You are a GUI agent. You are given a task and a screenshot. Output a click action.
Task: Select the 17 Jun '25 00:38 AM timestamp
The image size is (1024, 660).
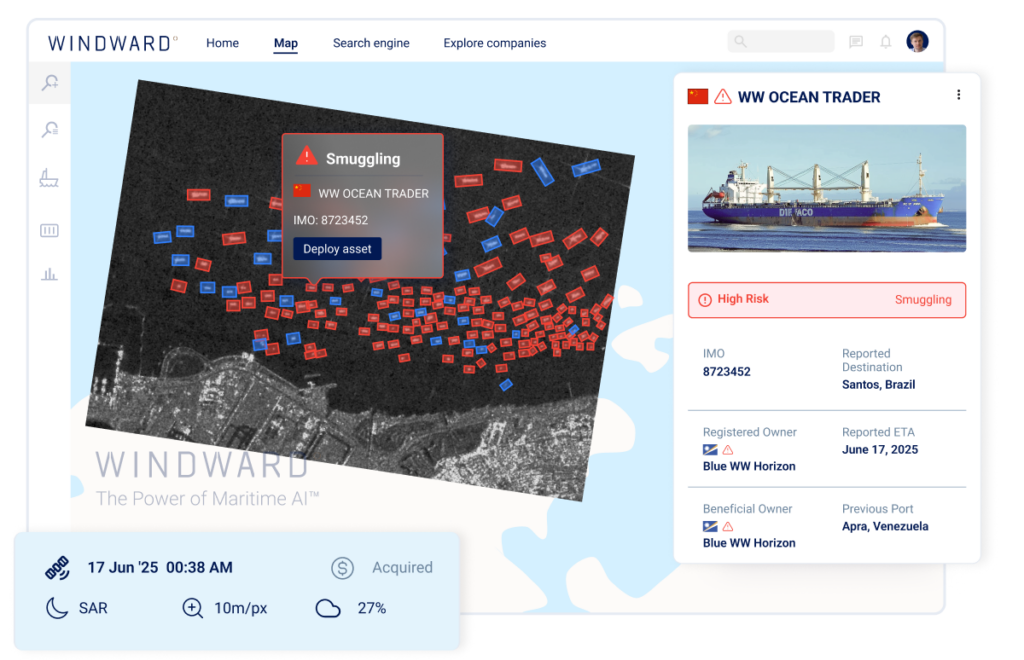pos(160,567)
